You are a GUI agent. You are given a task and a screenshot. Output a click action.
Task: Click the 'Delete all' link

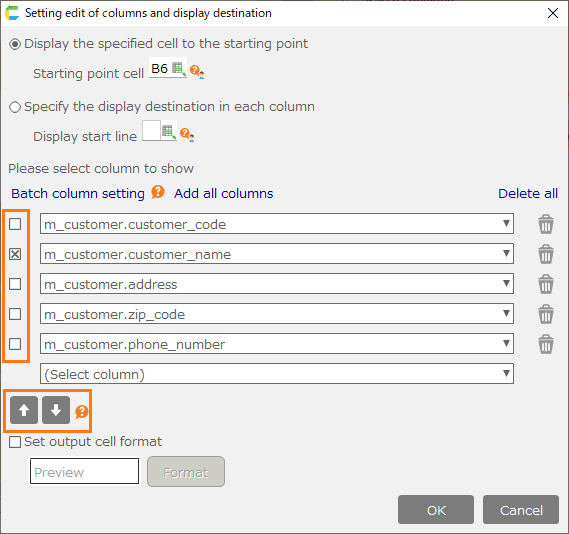coord(528,193)
